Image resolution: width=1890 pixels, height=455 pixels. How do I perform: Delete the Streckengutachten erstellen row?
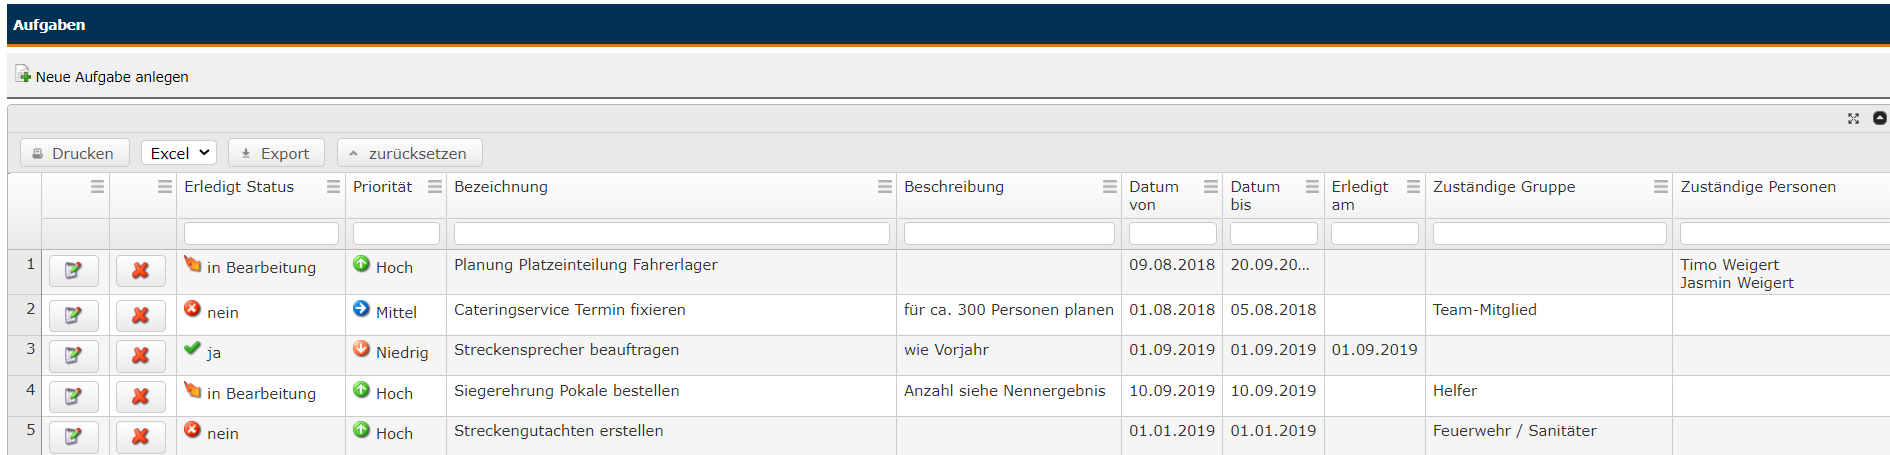point(140,436)
